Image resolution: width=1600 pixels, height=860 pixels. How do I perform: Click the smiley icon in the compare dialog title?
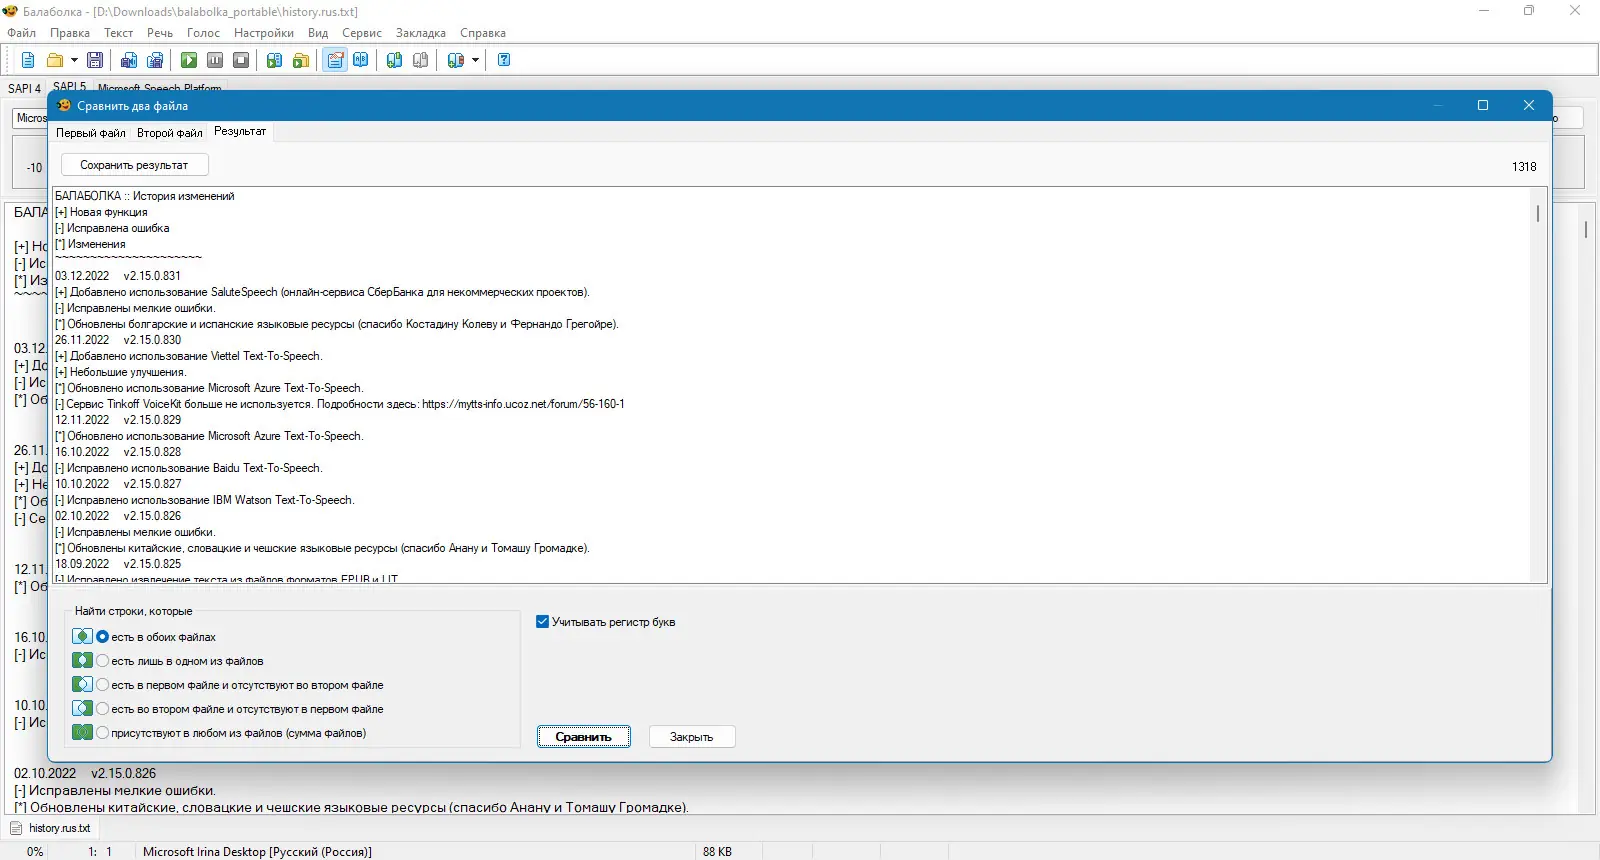[x=65, y=105]
